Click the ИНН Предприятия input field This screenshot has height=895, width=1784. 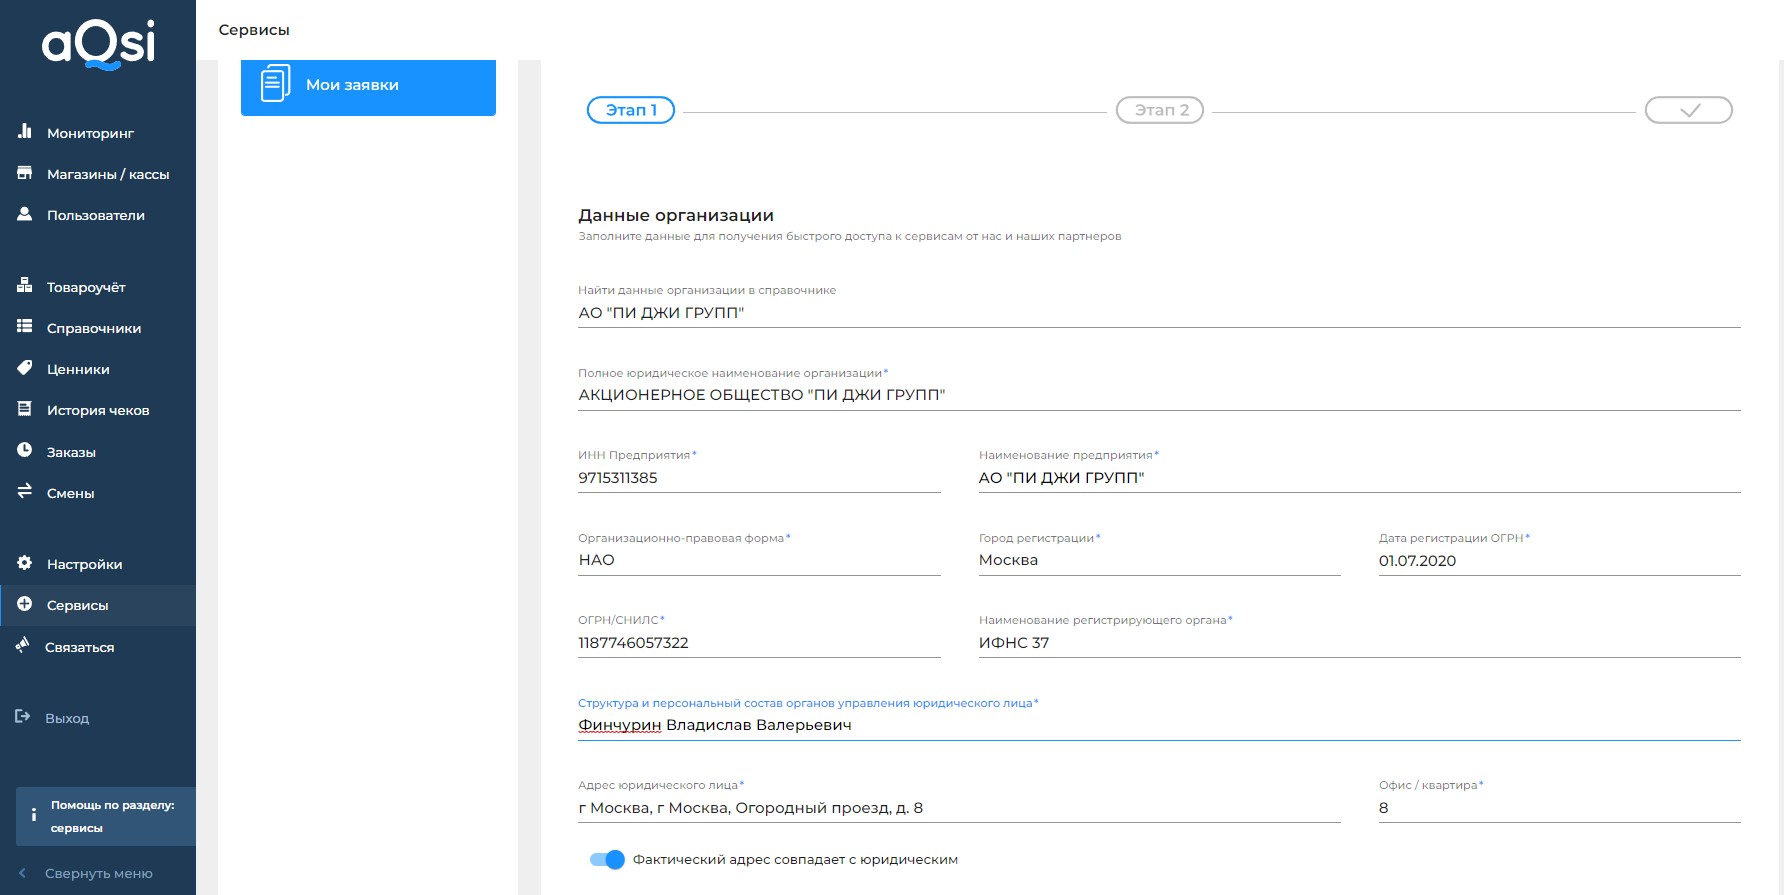click(758, 478)
